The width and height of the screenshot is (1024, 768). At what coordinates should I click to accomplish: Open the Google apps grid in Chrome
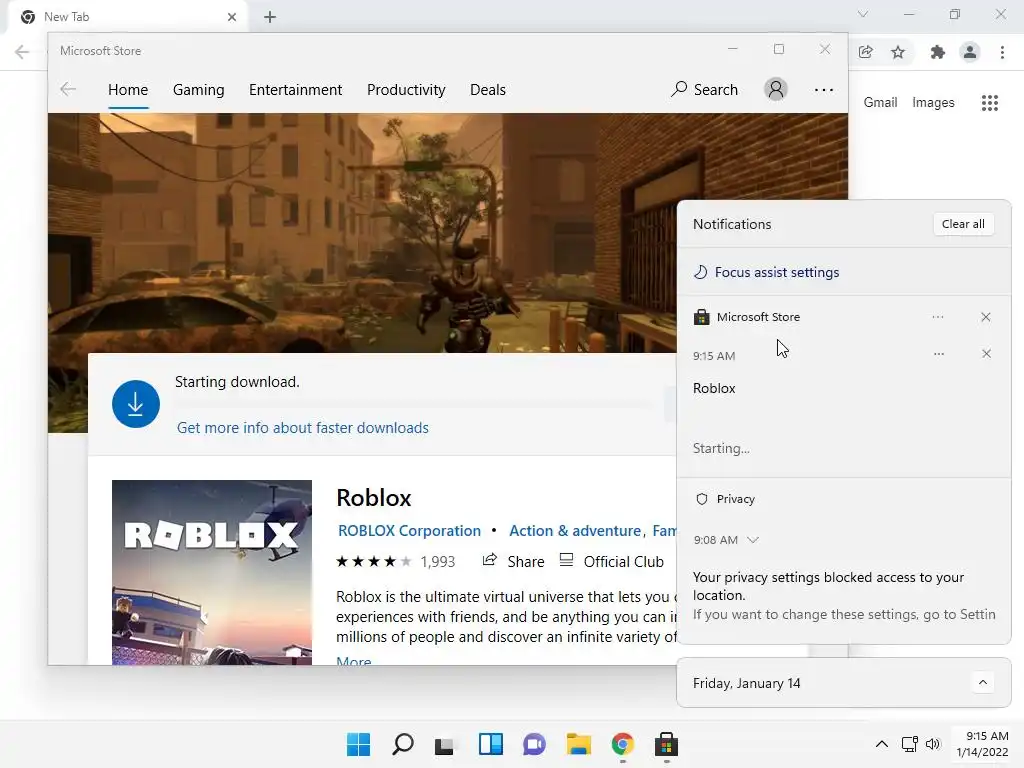coord(990,103)
